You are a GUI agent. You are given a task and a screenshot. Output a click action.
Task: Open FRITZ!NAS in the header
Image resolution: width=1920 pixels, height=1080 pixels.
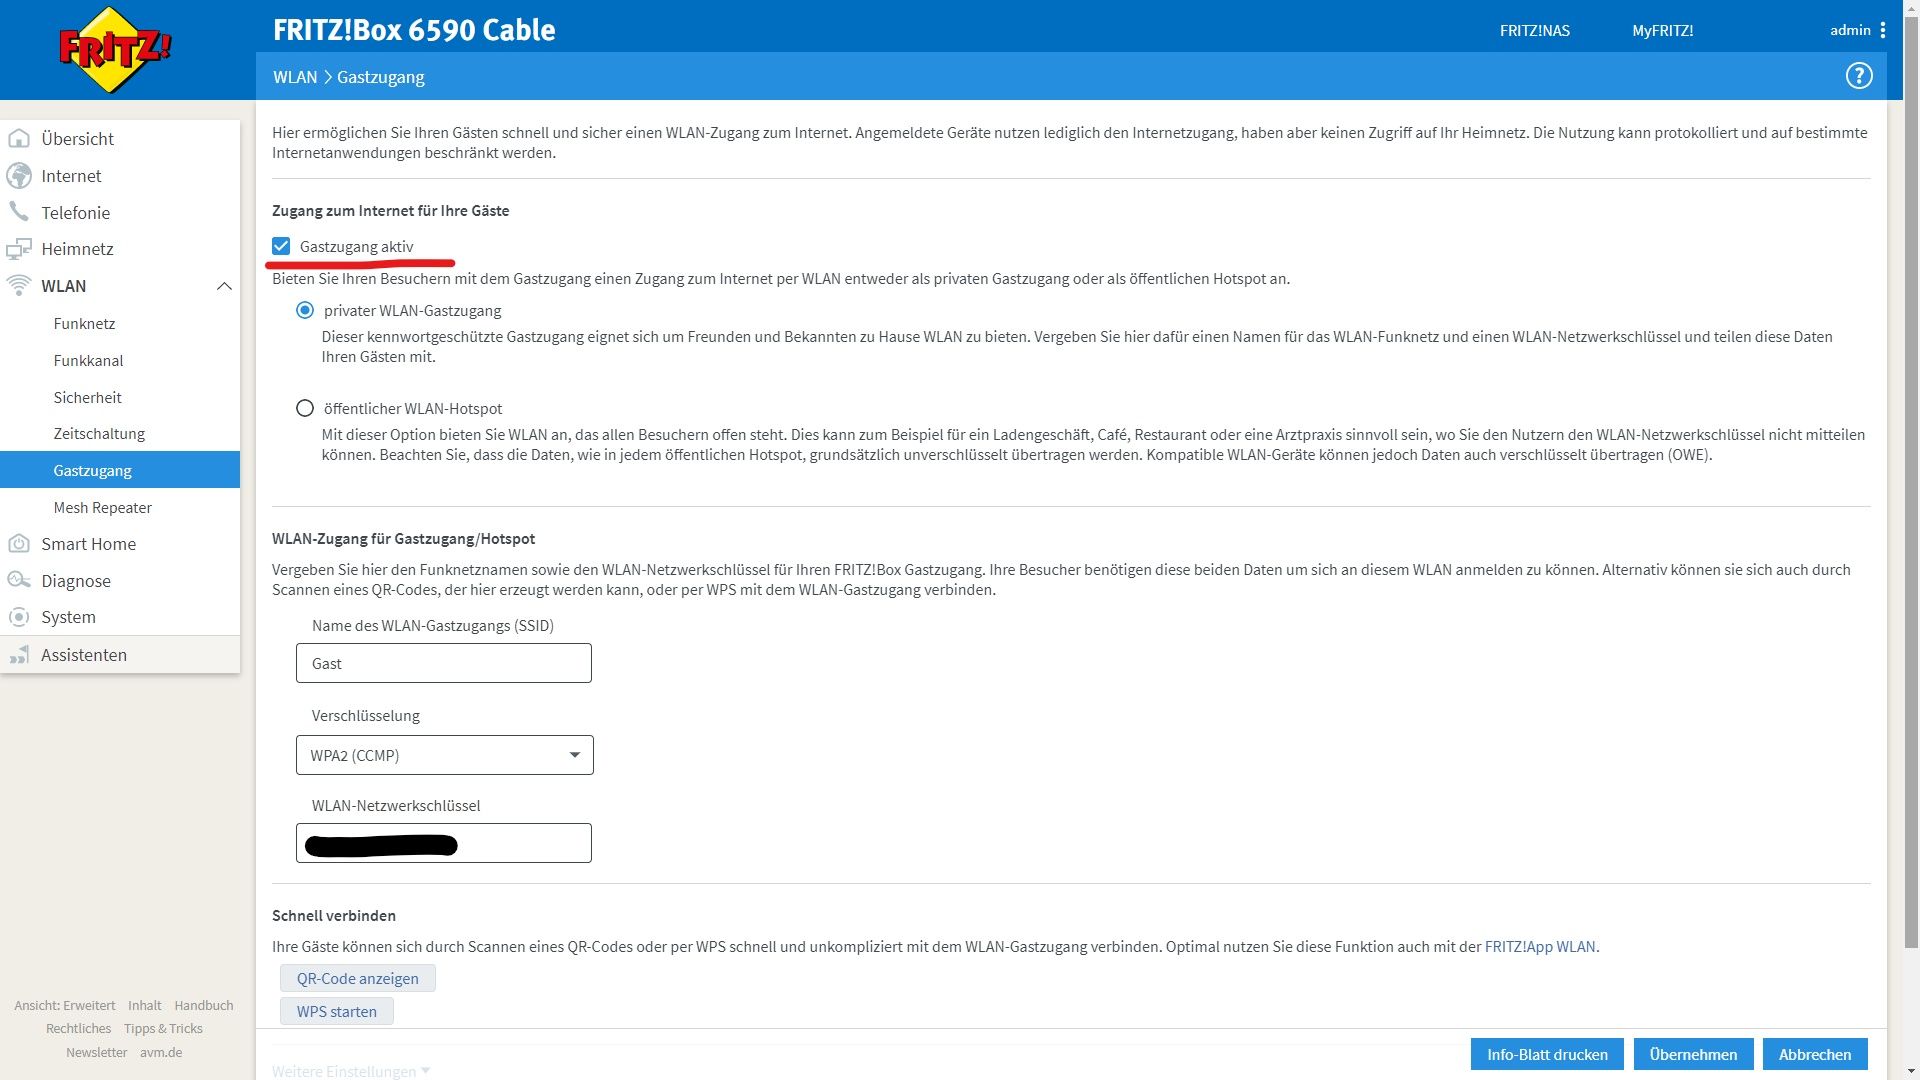(x=1534, y=31)
